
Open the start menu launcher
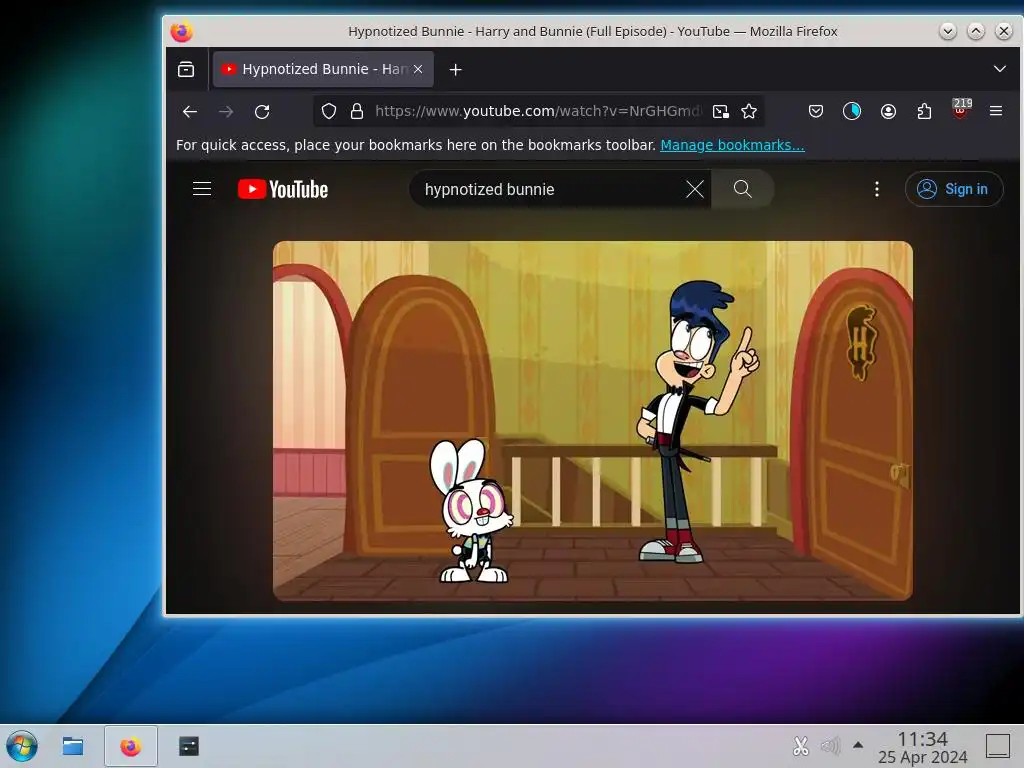click(x=22, y=746)
